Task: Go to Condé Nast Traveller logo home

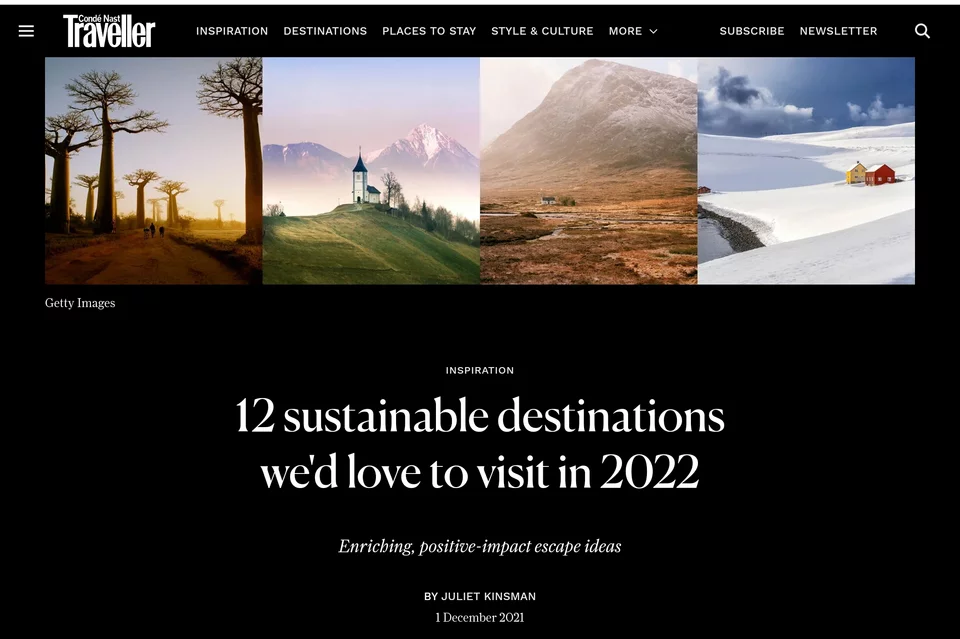Action: [x=109, y=31]
